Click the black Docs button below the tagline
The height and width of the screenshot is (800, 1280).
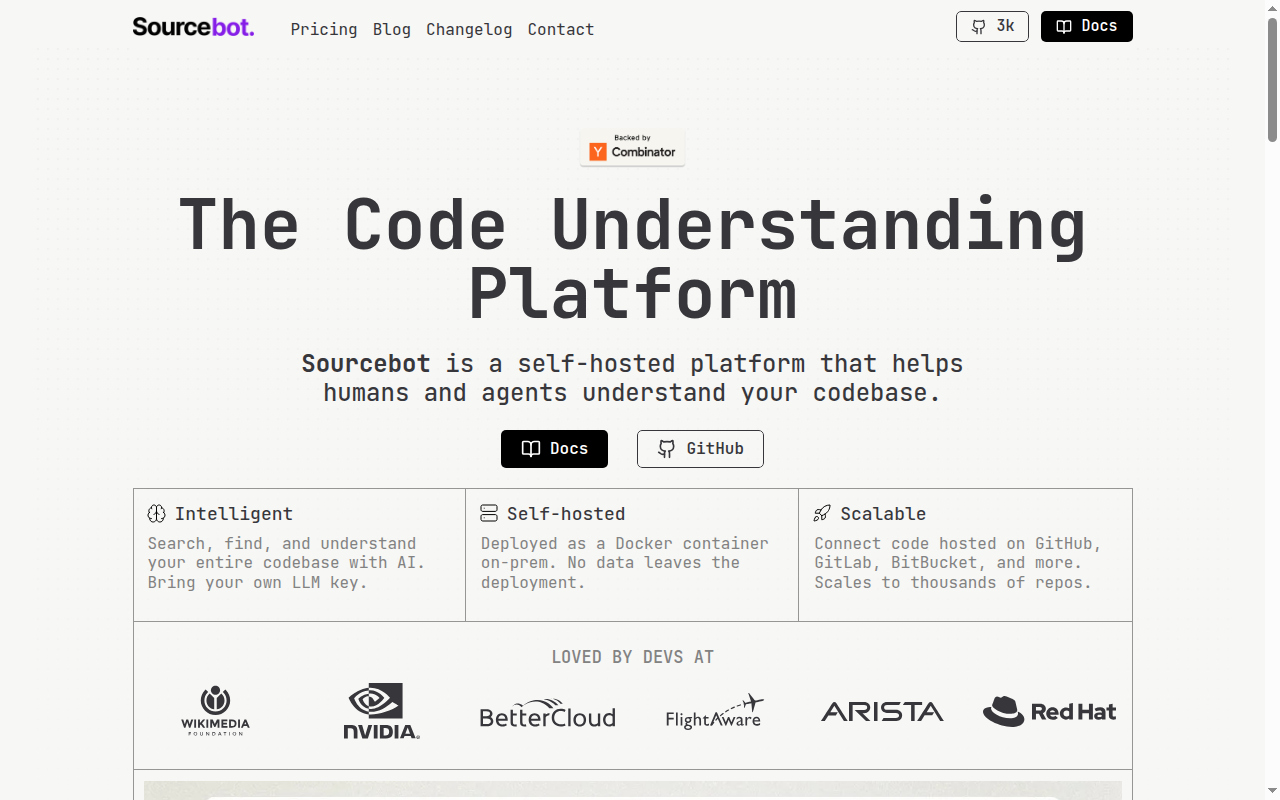pyautogui.click(x=554, y=449)
